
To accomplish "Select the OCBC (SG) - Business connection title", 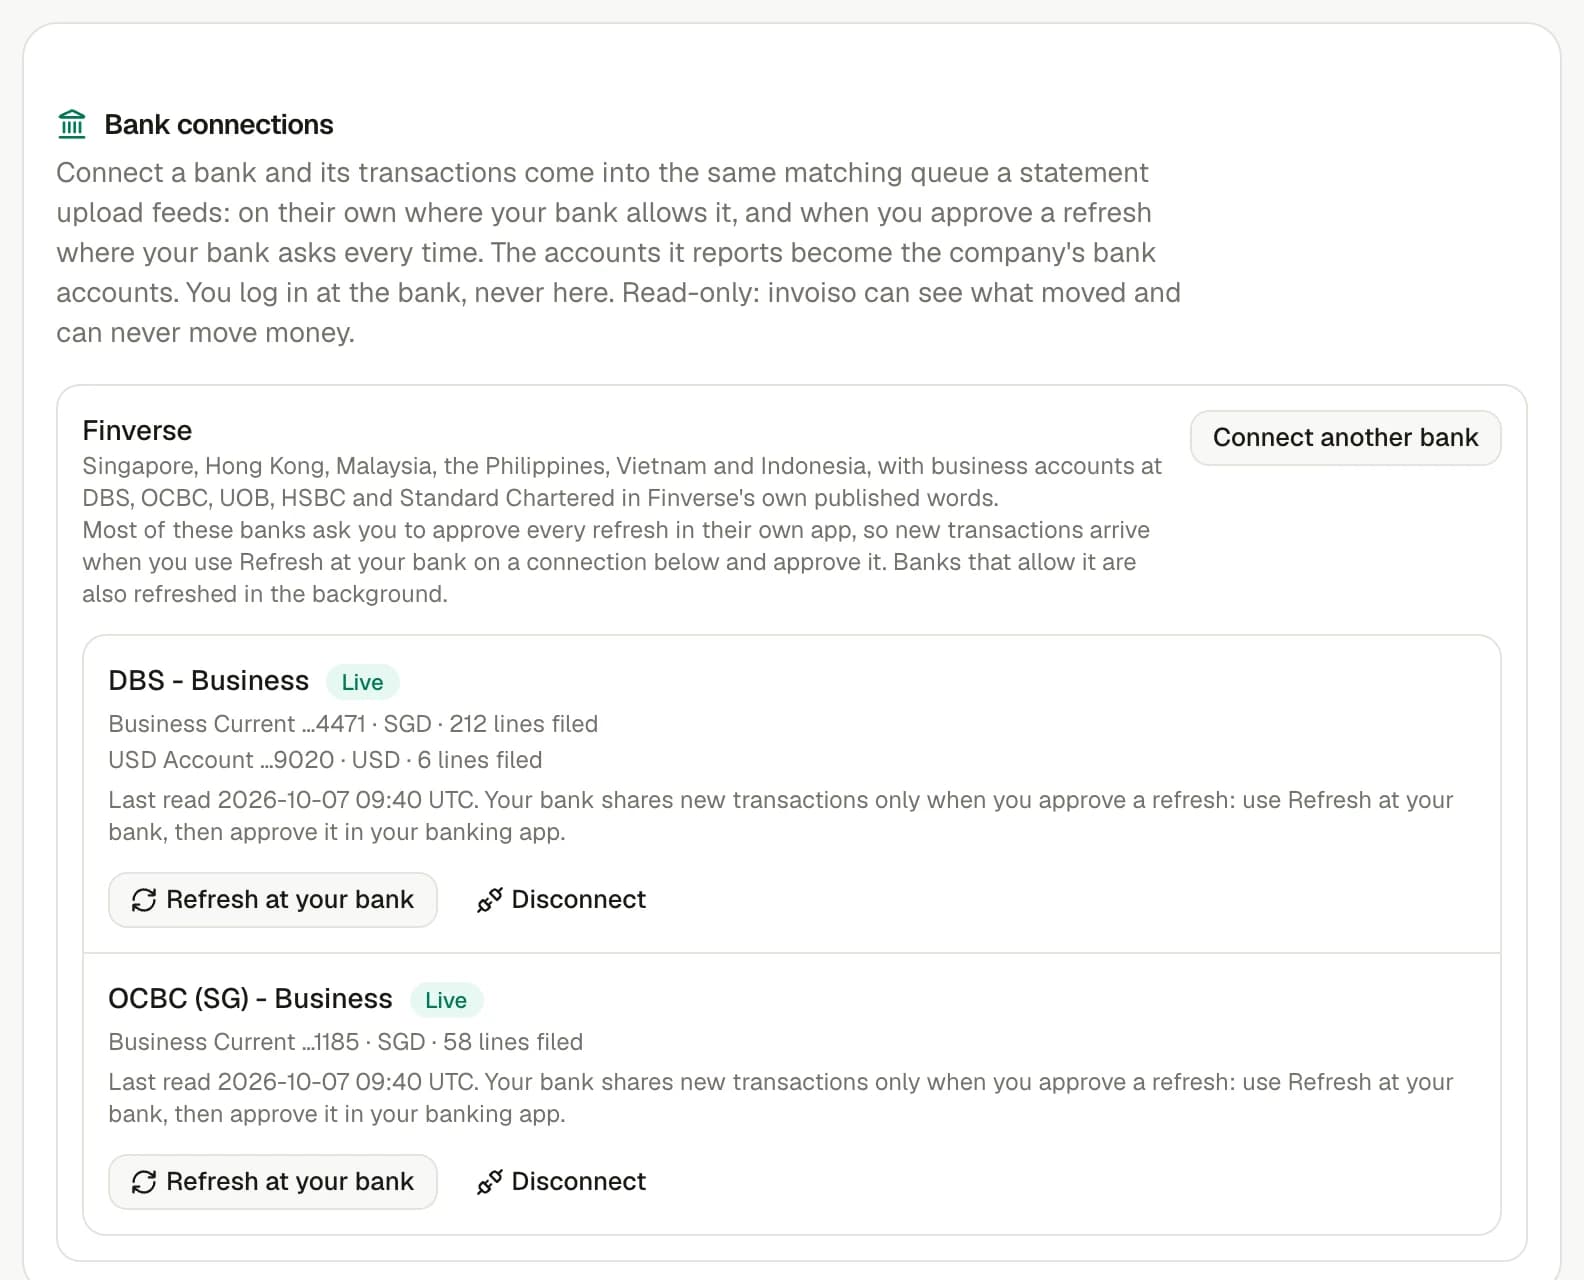I will [x=250, y=999].
